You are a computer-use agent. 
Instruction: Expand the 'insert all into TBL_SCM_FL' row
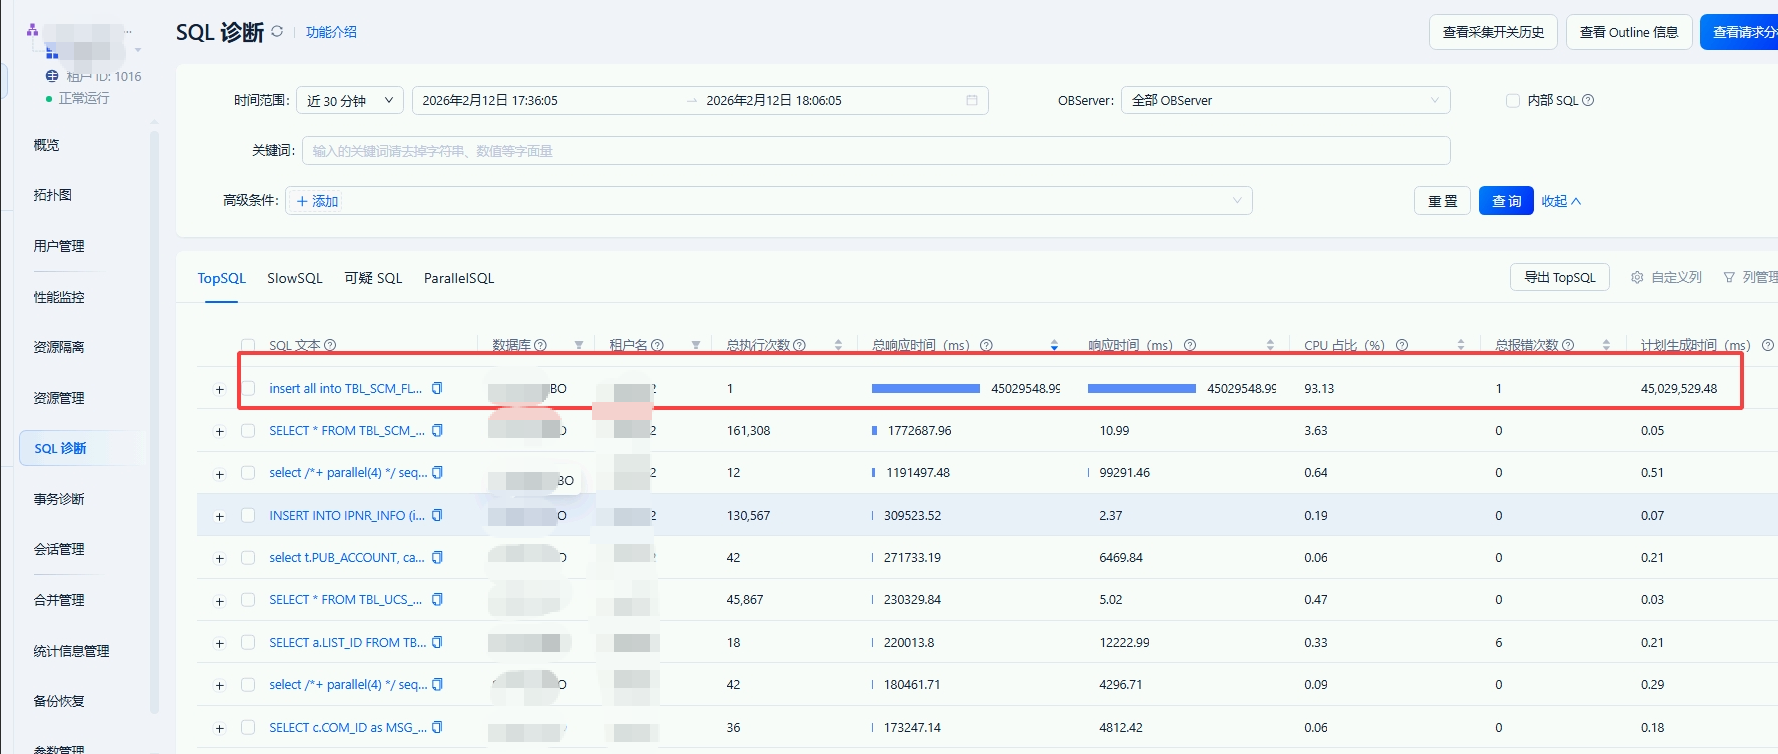pyautogui.click(x=220, y=389)
